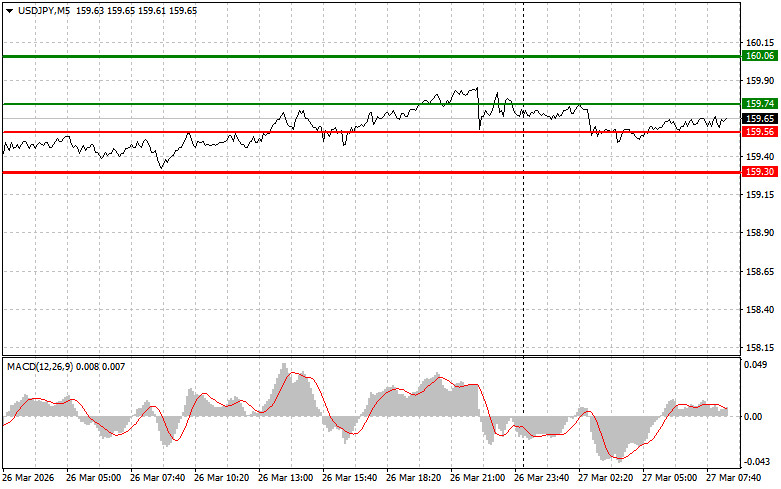The width and height of the screenshot is (781, 489).
Task: Click the 26 Mar 2026 date label
Action: pyautogui.click(x=32, y=478)
